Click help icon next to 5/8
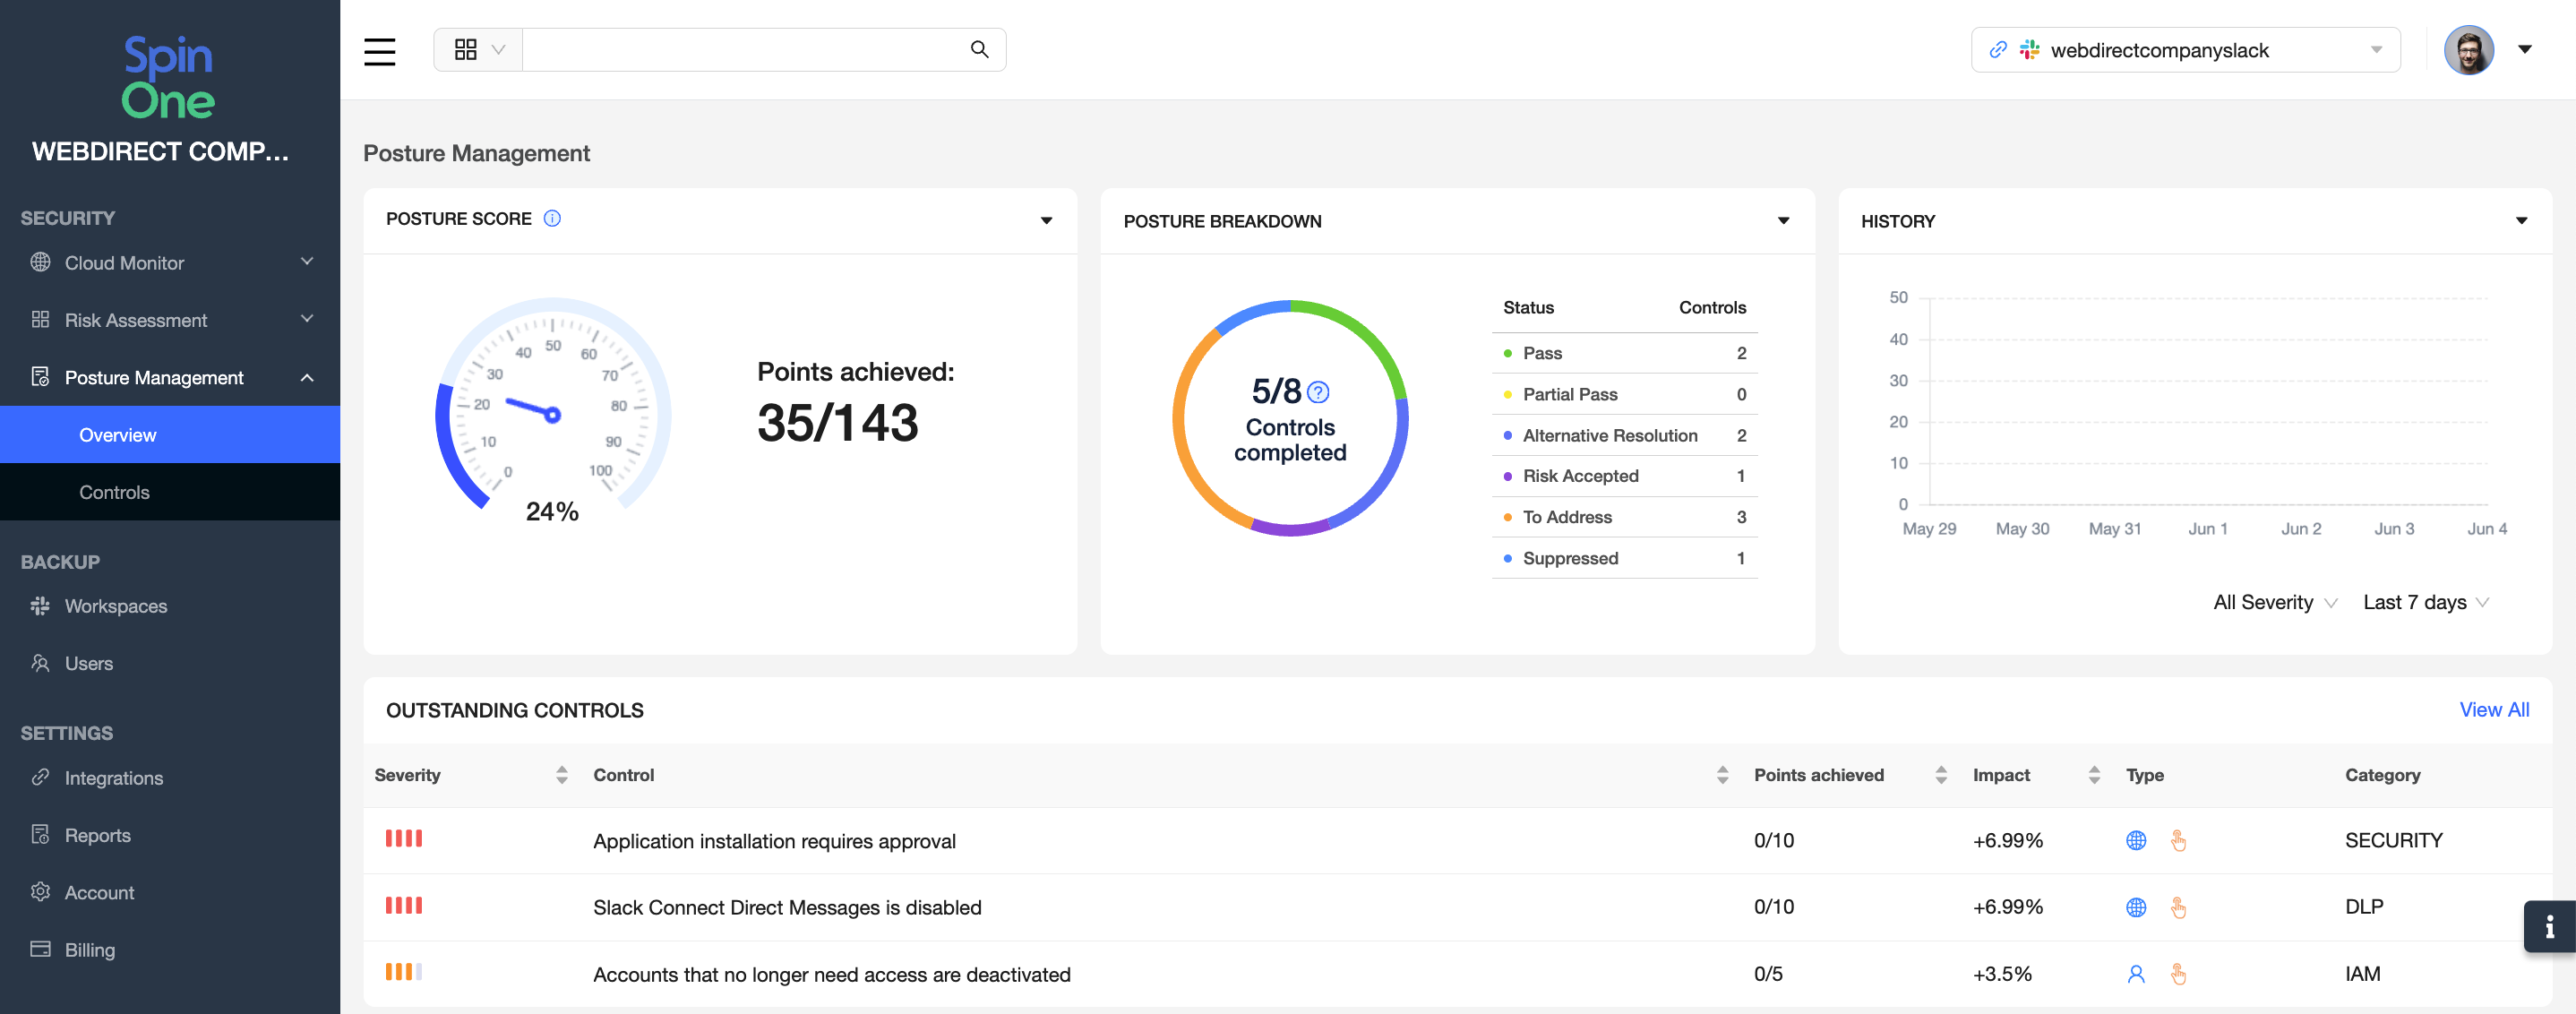The height and width of the screenshot is (1014, 2576). [1318, 391]
